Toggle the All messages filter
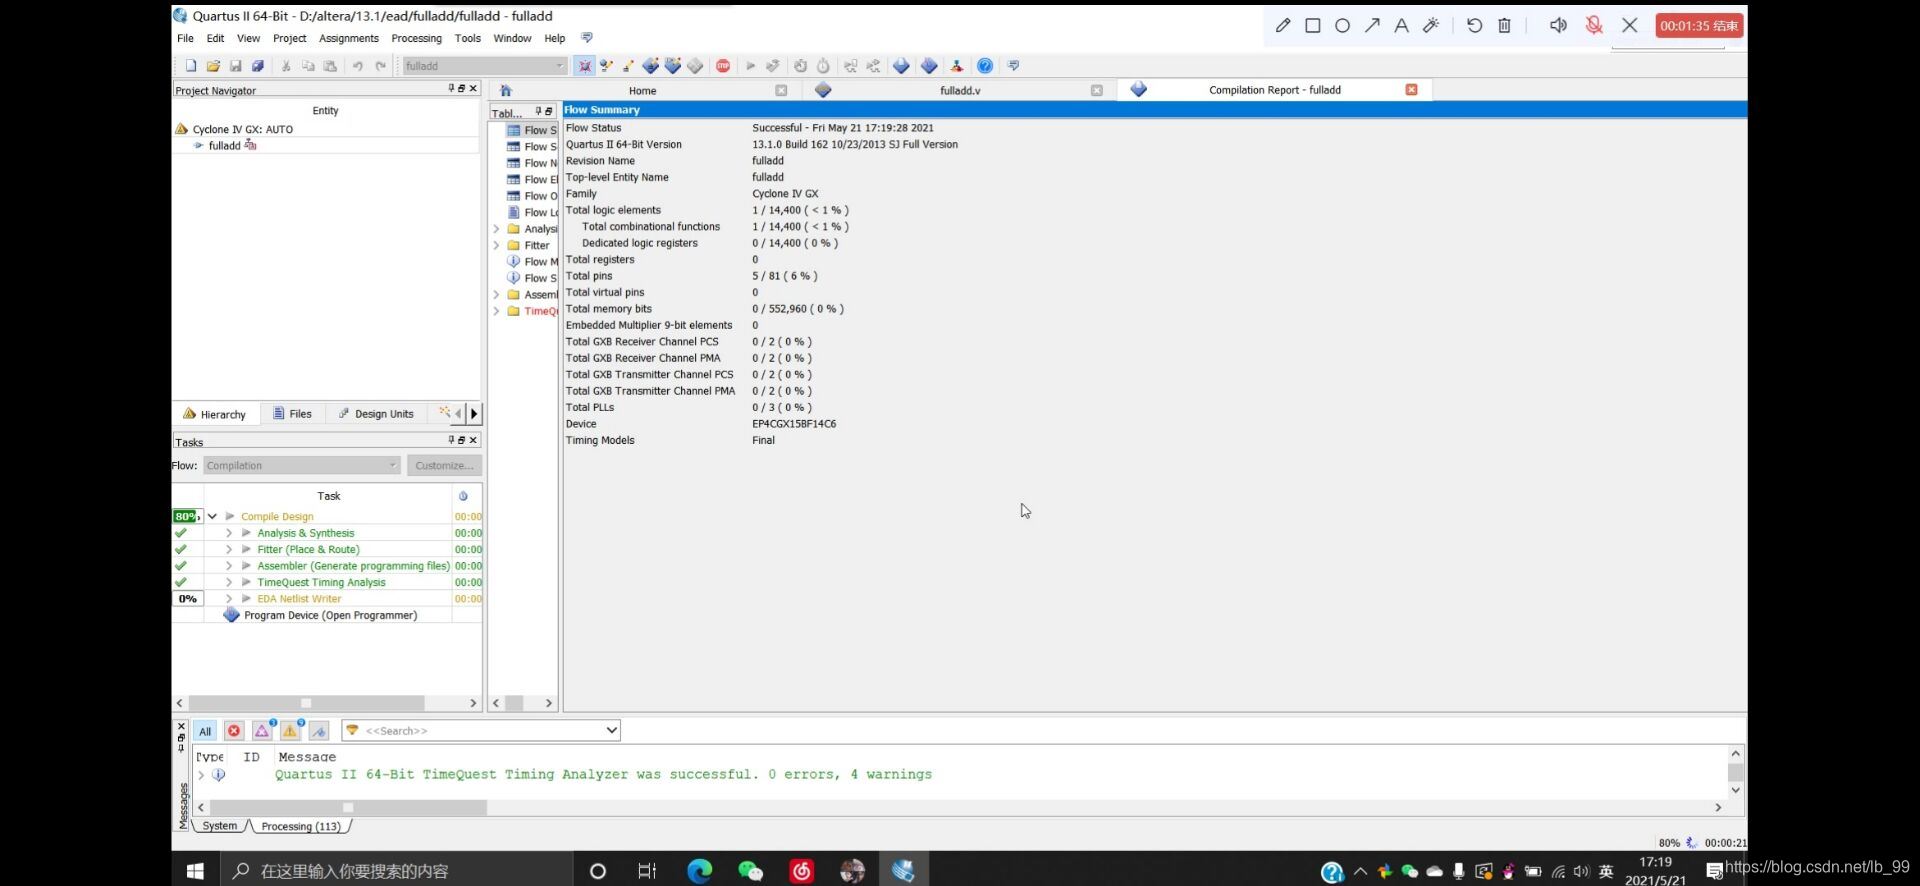 (x=205, y=731)
